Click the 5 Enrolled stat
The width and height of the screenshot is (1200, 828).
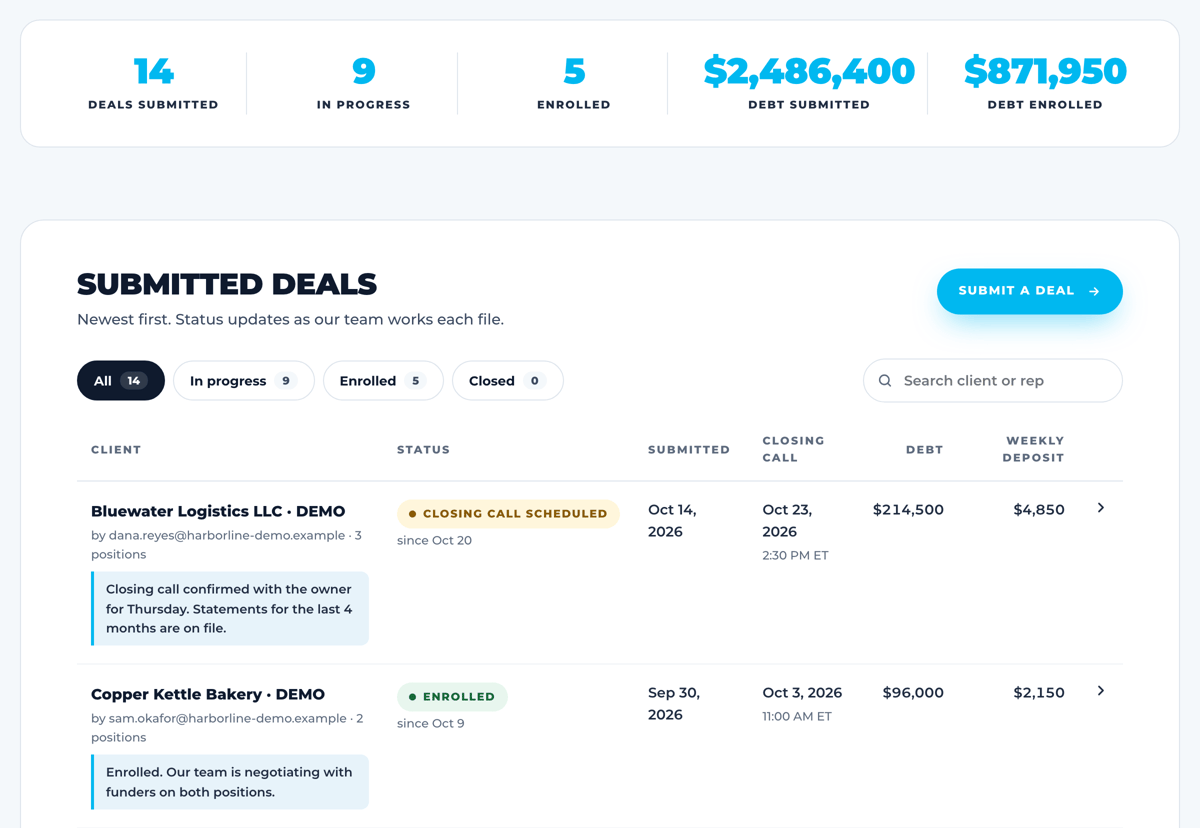click(573, 83)
